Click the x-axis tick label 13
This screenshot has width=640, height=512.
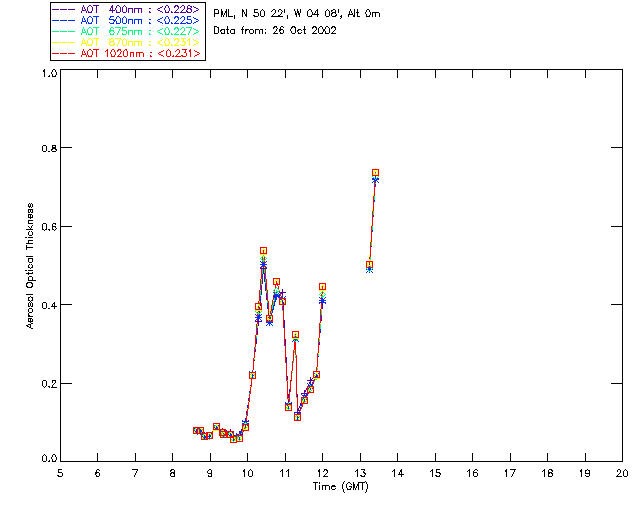pos(360,473)
